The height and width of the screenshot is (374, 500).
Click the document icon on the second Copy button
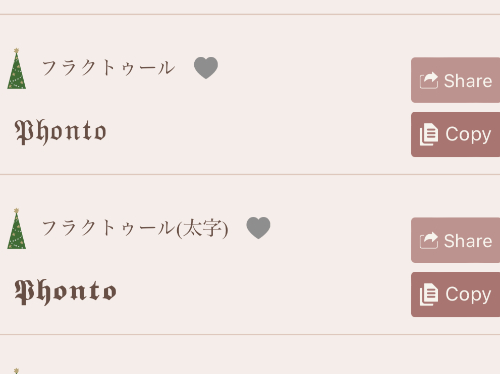click(429, 294)
